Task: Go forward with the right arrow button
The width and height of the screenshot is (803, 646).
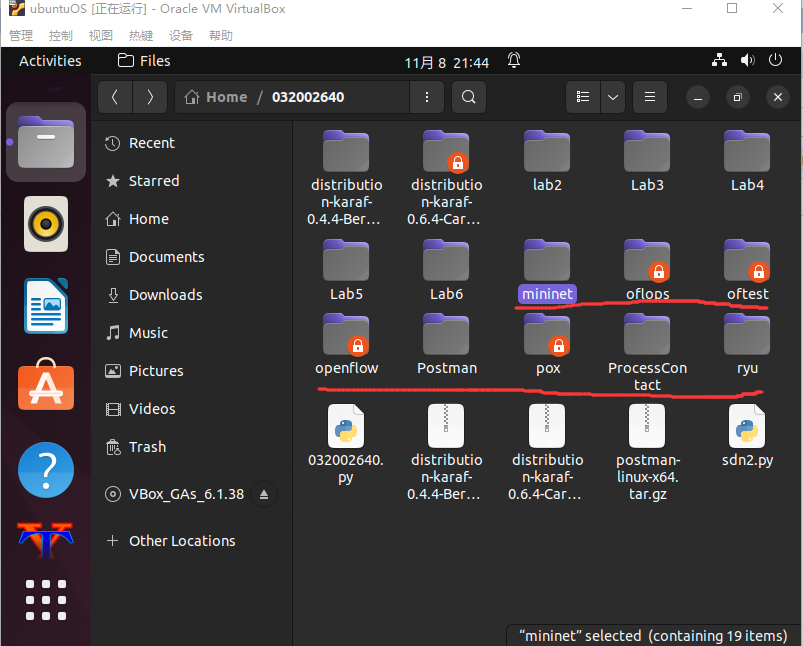Action: pos(150,97)
